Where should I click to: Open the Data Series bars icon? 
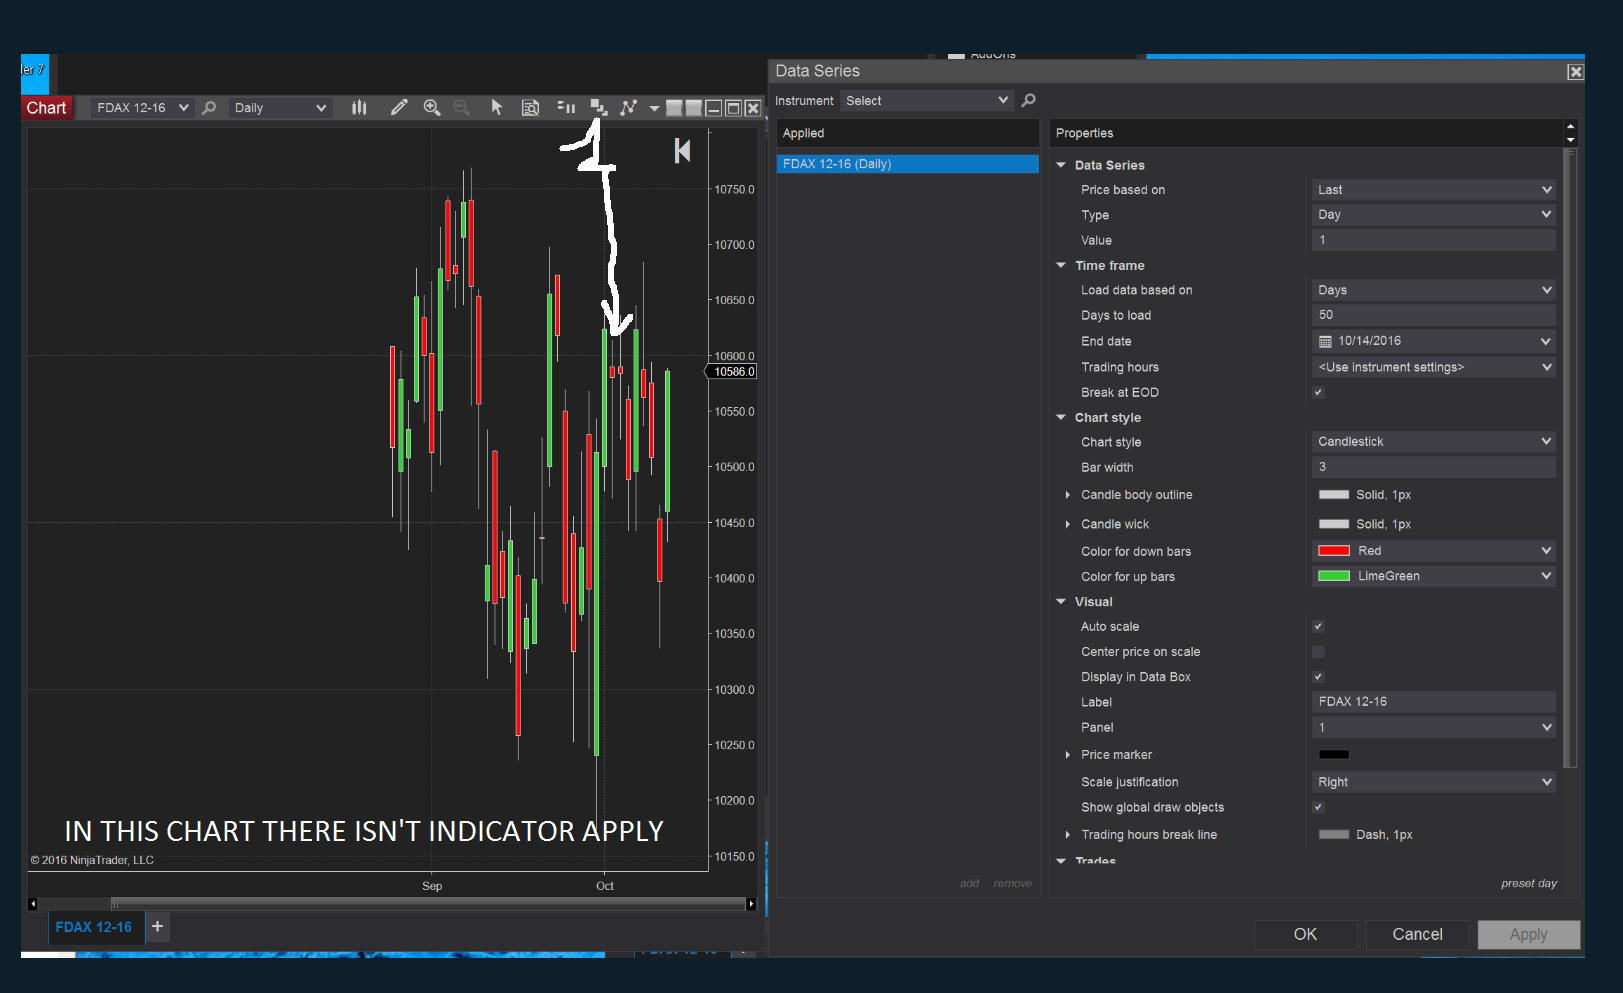tap(359, 108)
